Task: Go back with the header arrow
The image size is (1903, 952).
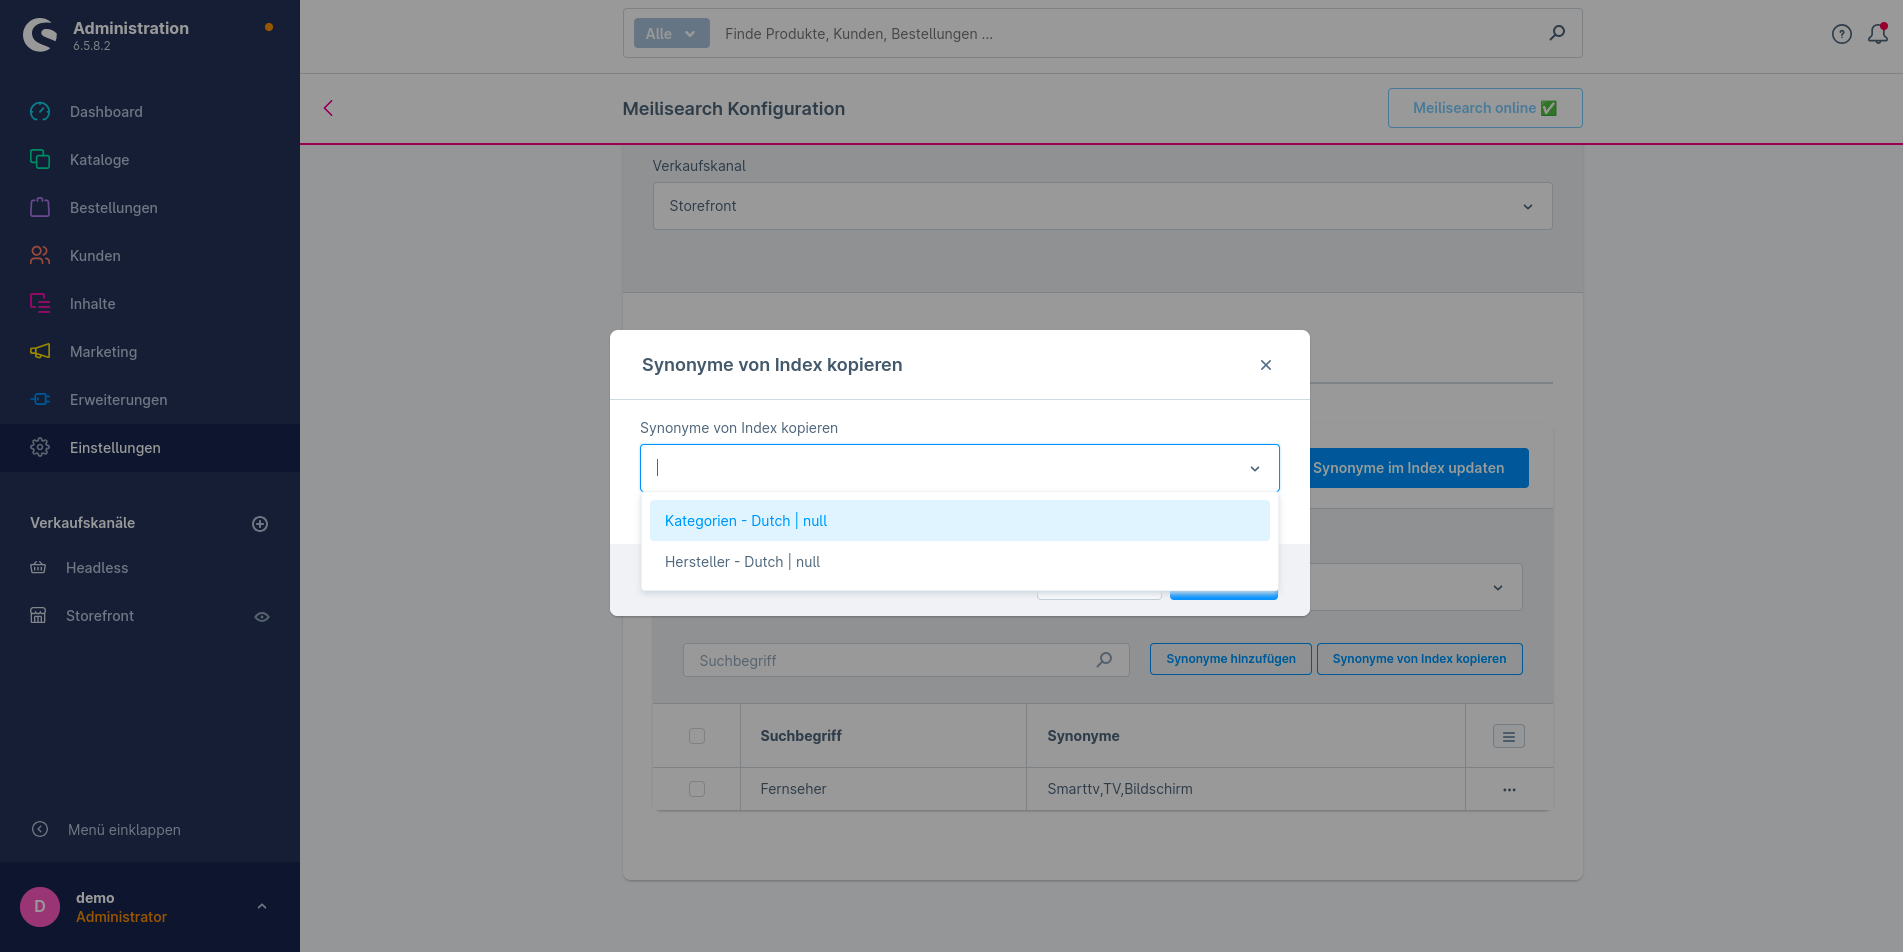Action: [x=328, y=108]
